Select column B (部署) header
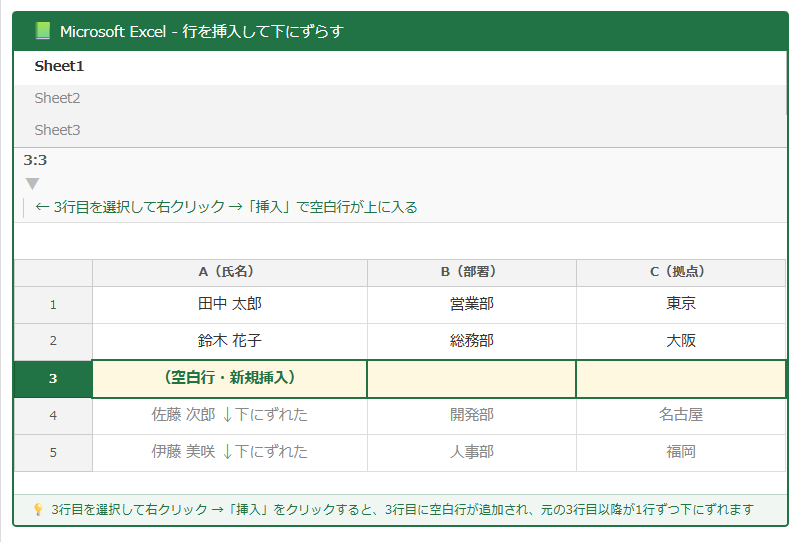The image size is (800, 542). pyautogui.click(x=471, y=272)
